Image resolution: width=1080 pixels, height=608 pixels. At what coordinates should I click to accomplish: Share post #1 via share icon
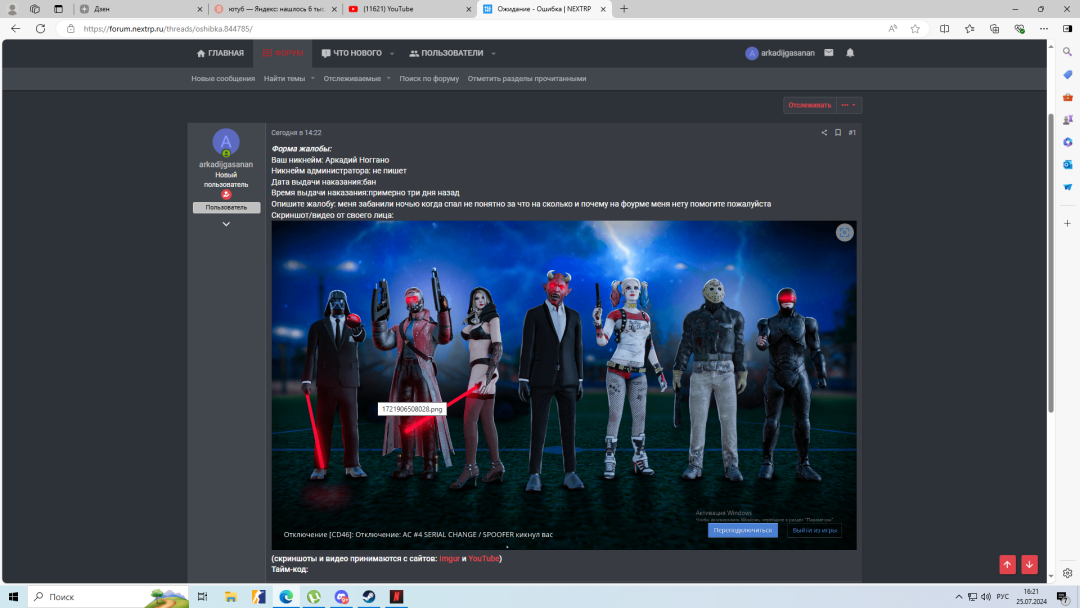824,133
